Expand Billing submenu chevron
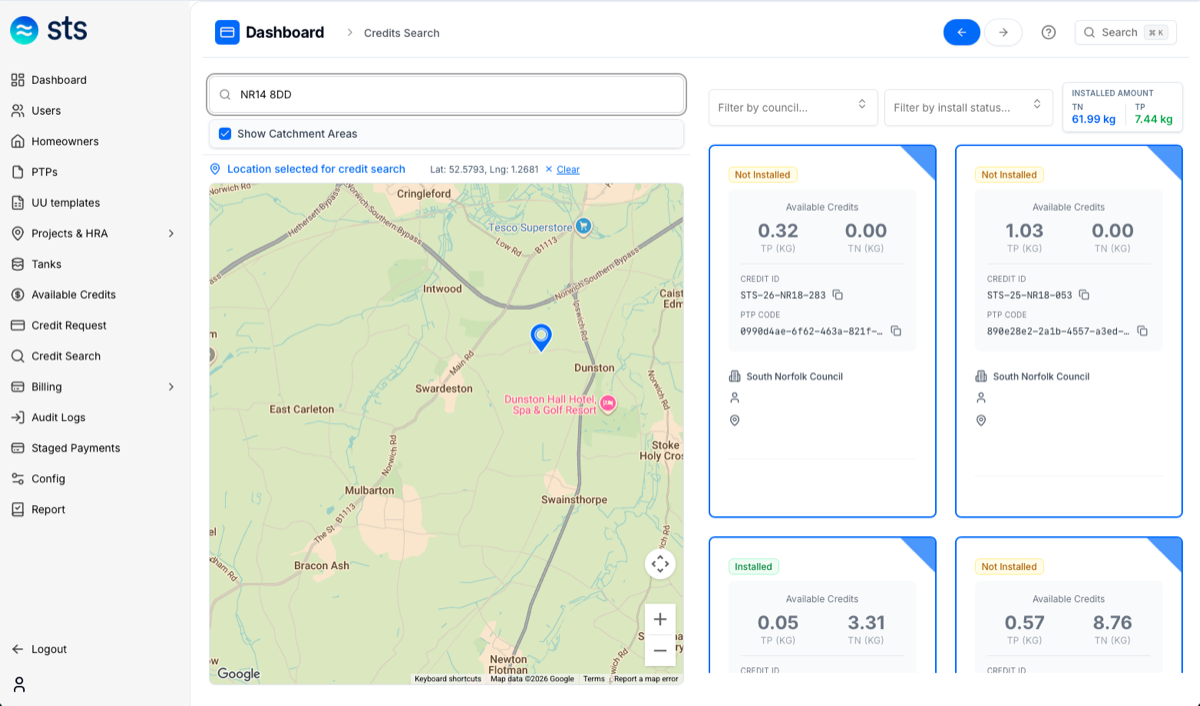The width and height of the screenshot is (1200, 706). click(x=171, y=387)
